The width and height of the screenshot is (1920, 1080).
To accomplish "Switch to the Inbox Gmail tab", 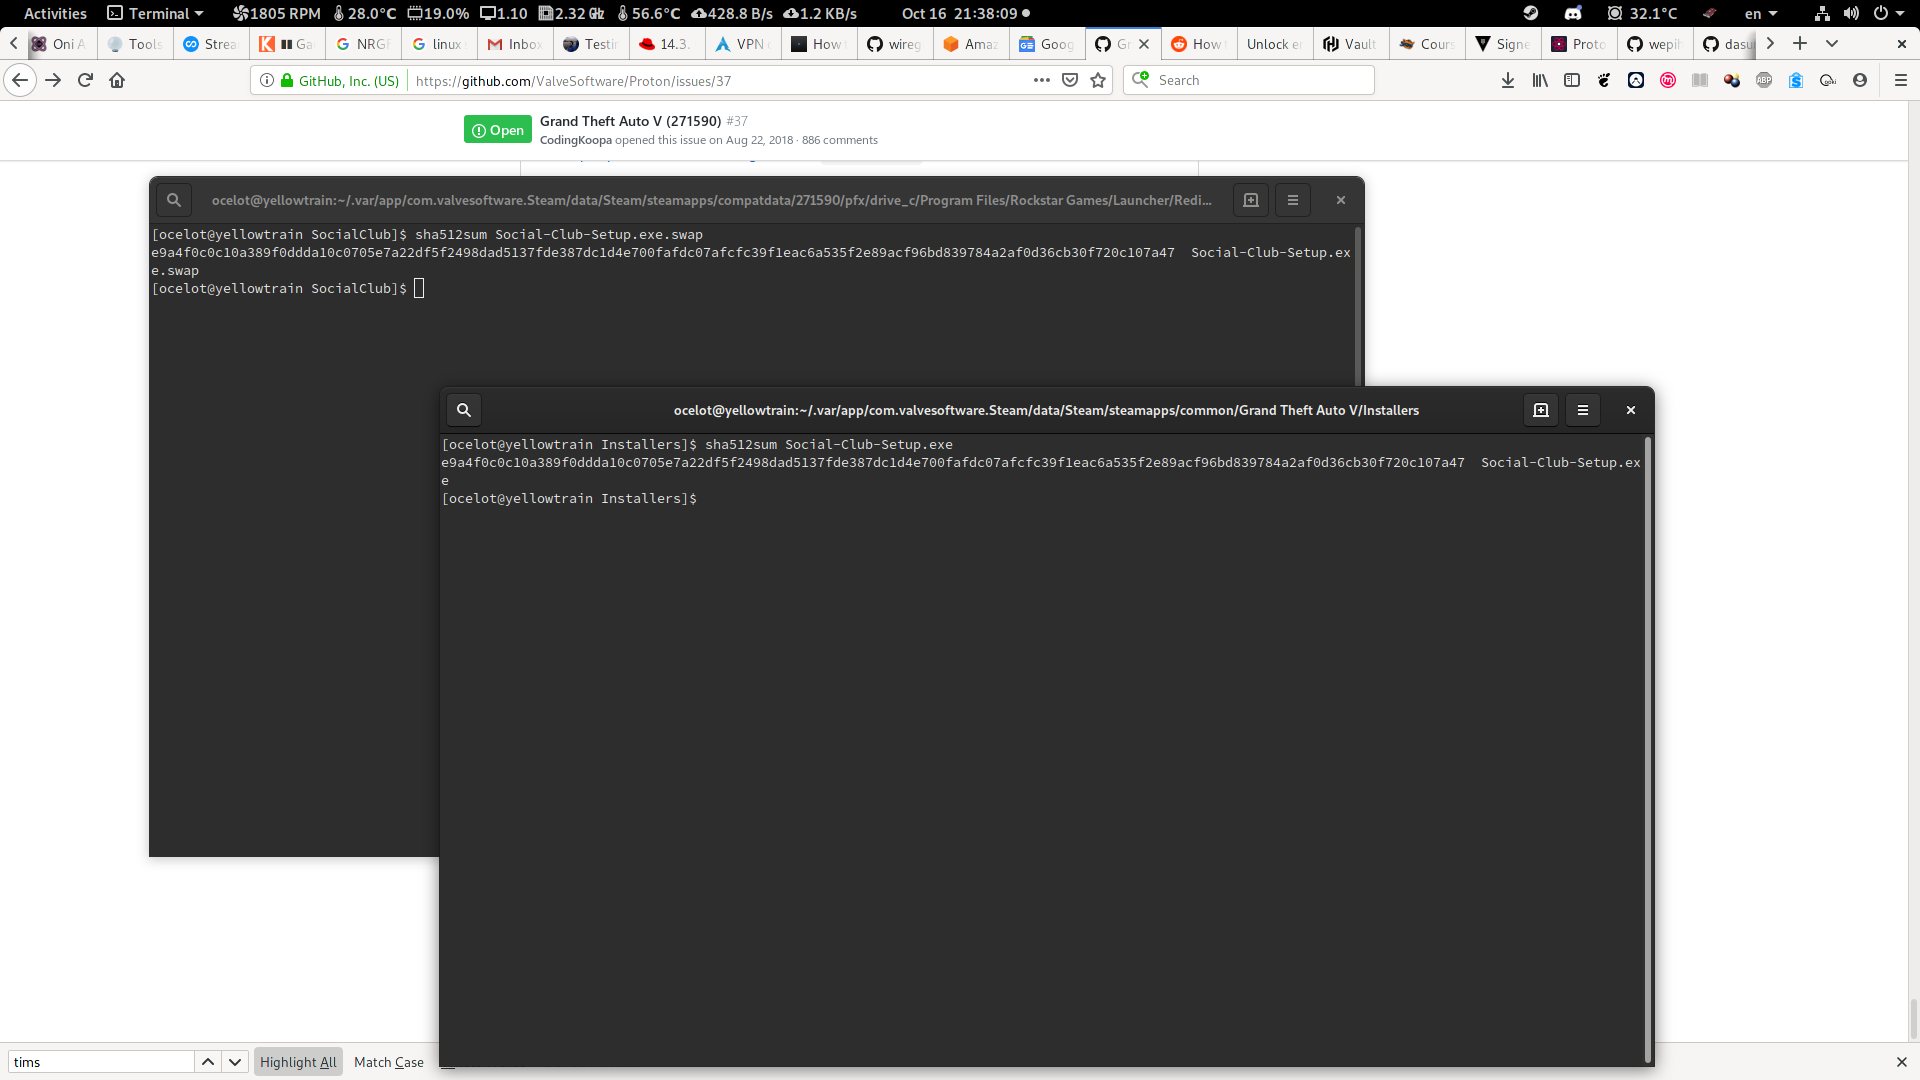I will [515, 44].
